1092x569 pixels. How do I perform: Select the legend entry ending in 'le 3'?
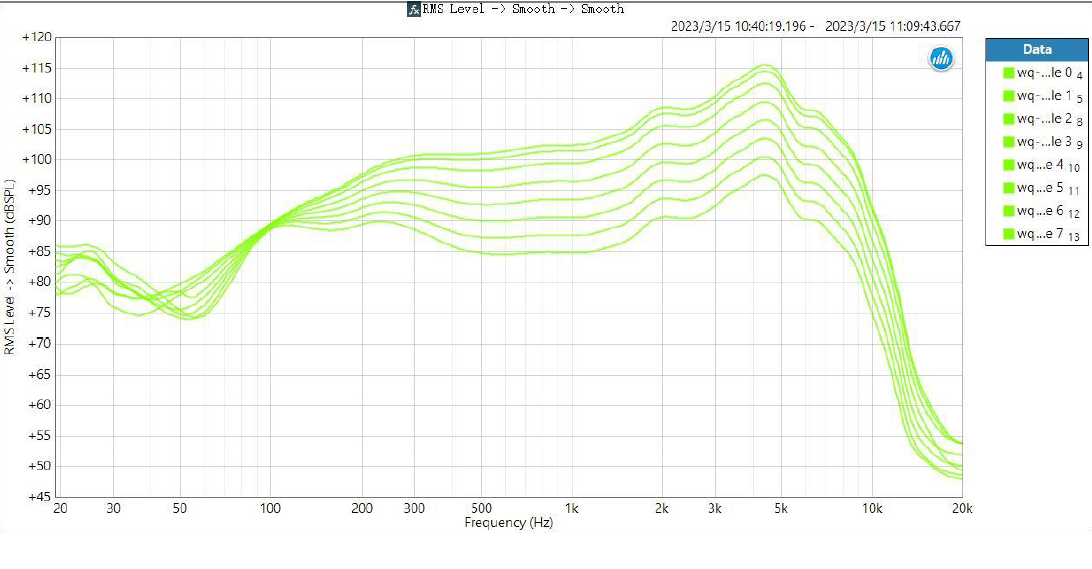[1045, 142]
